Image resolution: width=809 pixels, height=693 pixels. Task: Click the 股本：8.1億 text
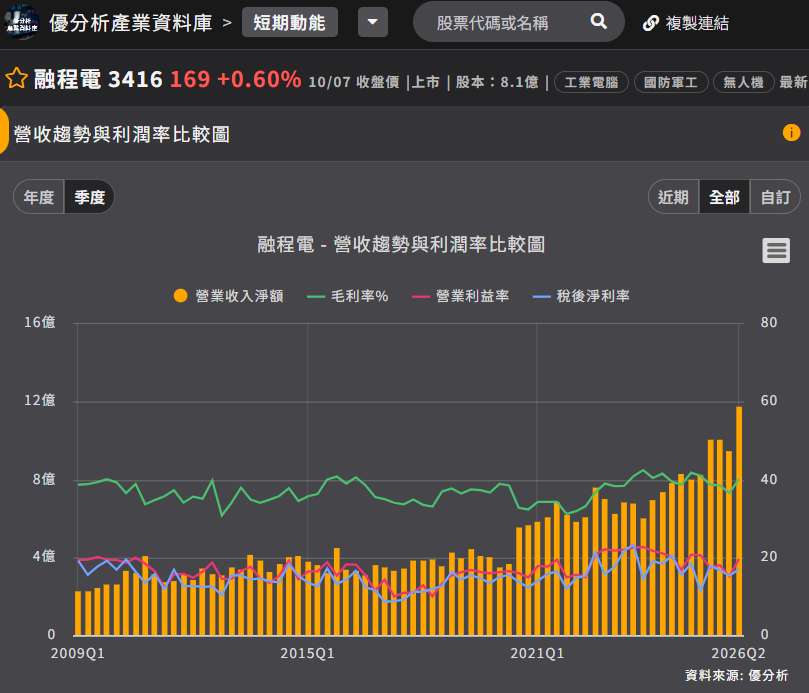tap(497, 82)
